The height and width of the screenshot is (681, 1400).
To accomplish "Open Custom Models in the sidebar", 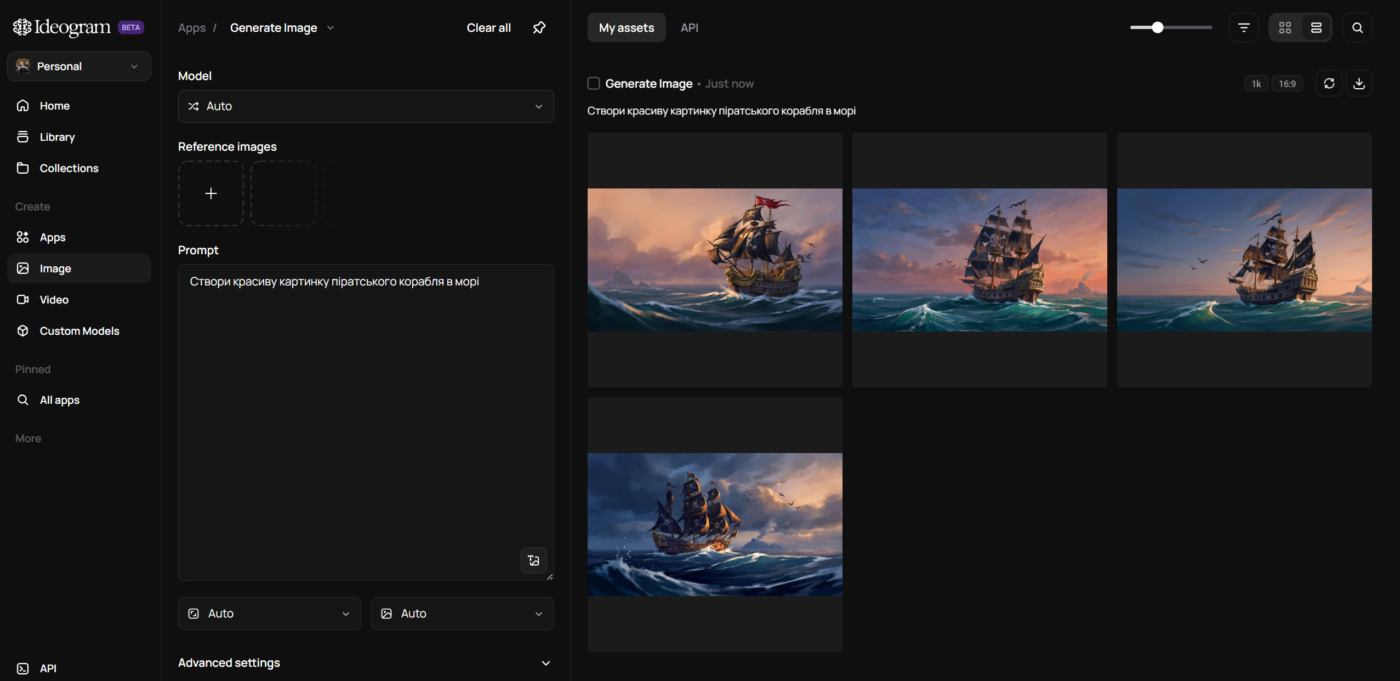I will coord(79,331).
